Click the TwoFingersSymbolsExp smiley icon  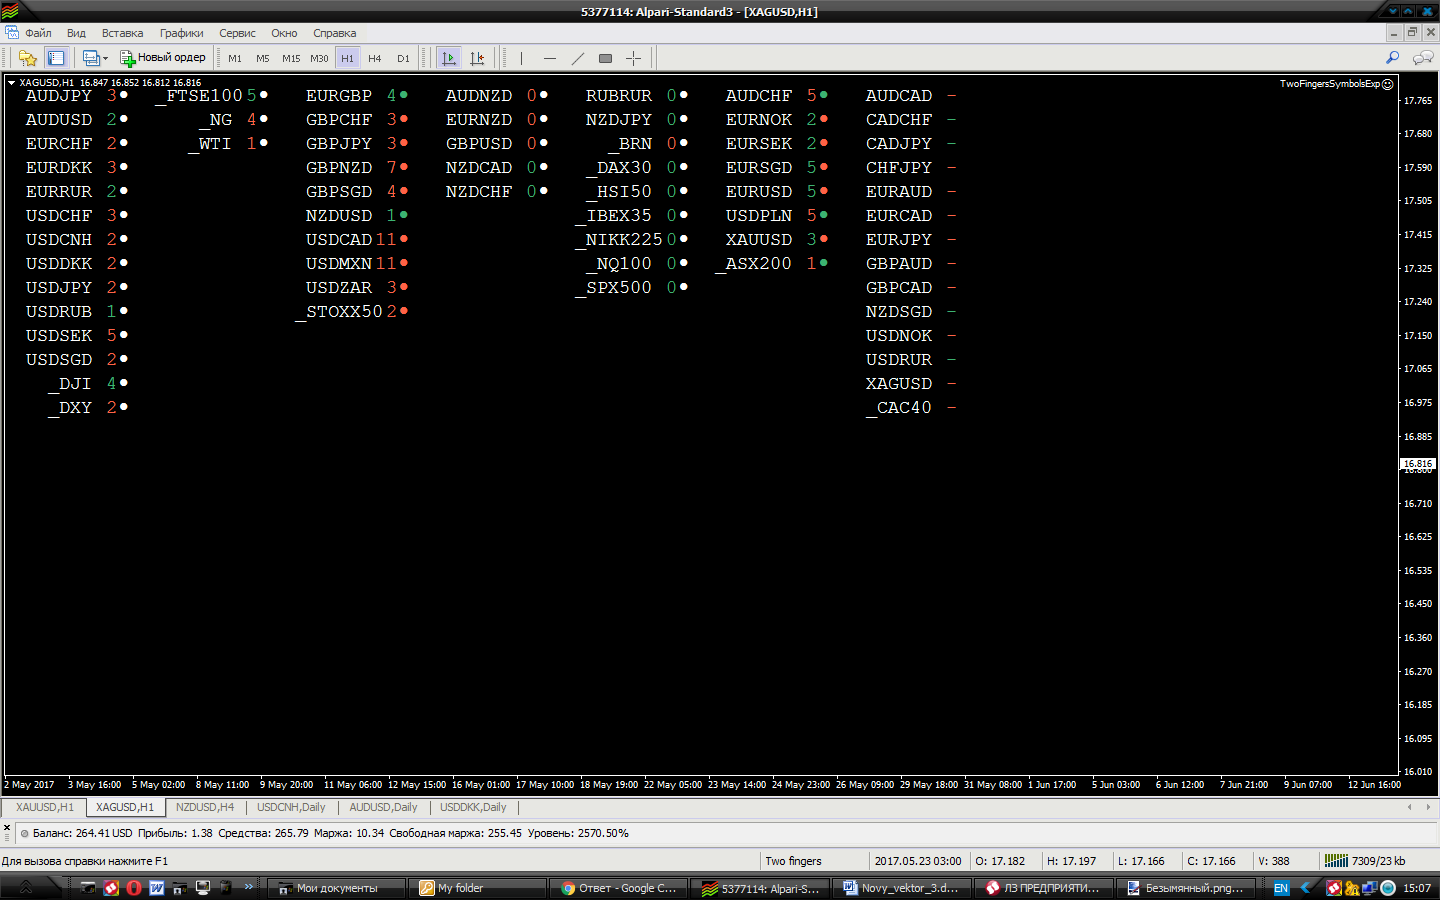[x=1387, y=84]
